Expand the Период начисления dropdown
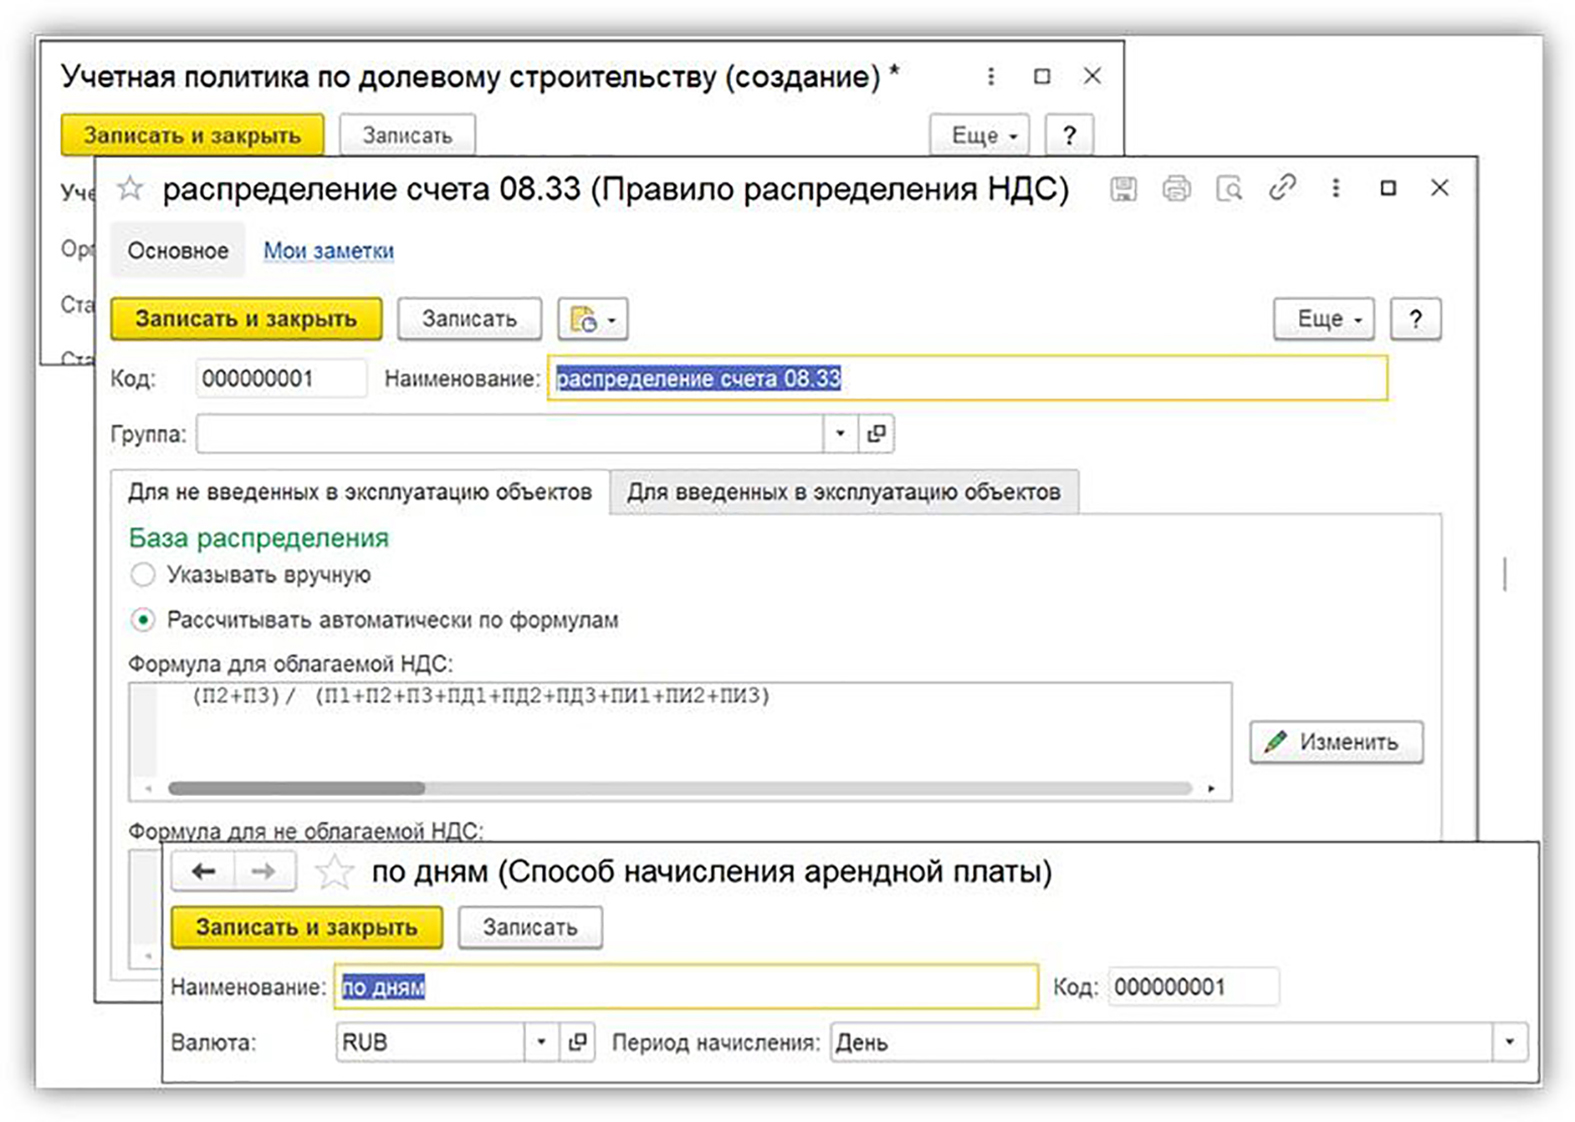 pos(1509,1042)
